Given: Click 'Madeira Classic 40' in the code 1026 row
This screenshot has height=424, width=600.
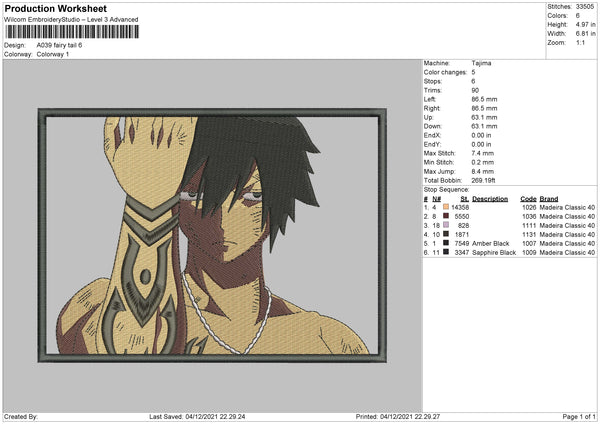Looking at the screenshot, I should pos(567,207).
